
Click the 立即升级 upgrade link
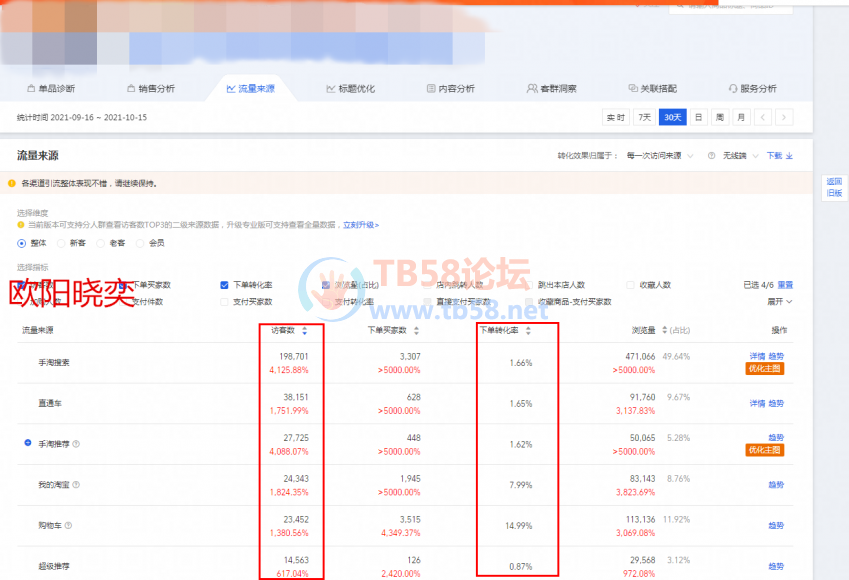tap(360, 225)
